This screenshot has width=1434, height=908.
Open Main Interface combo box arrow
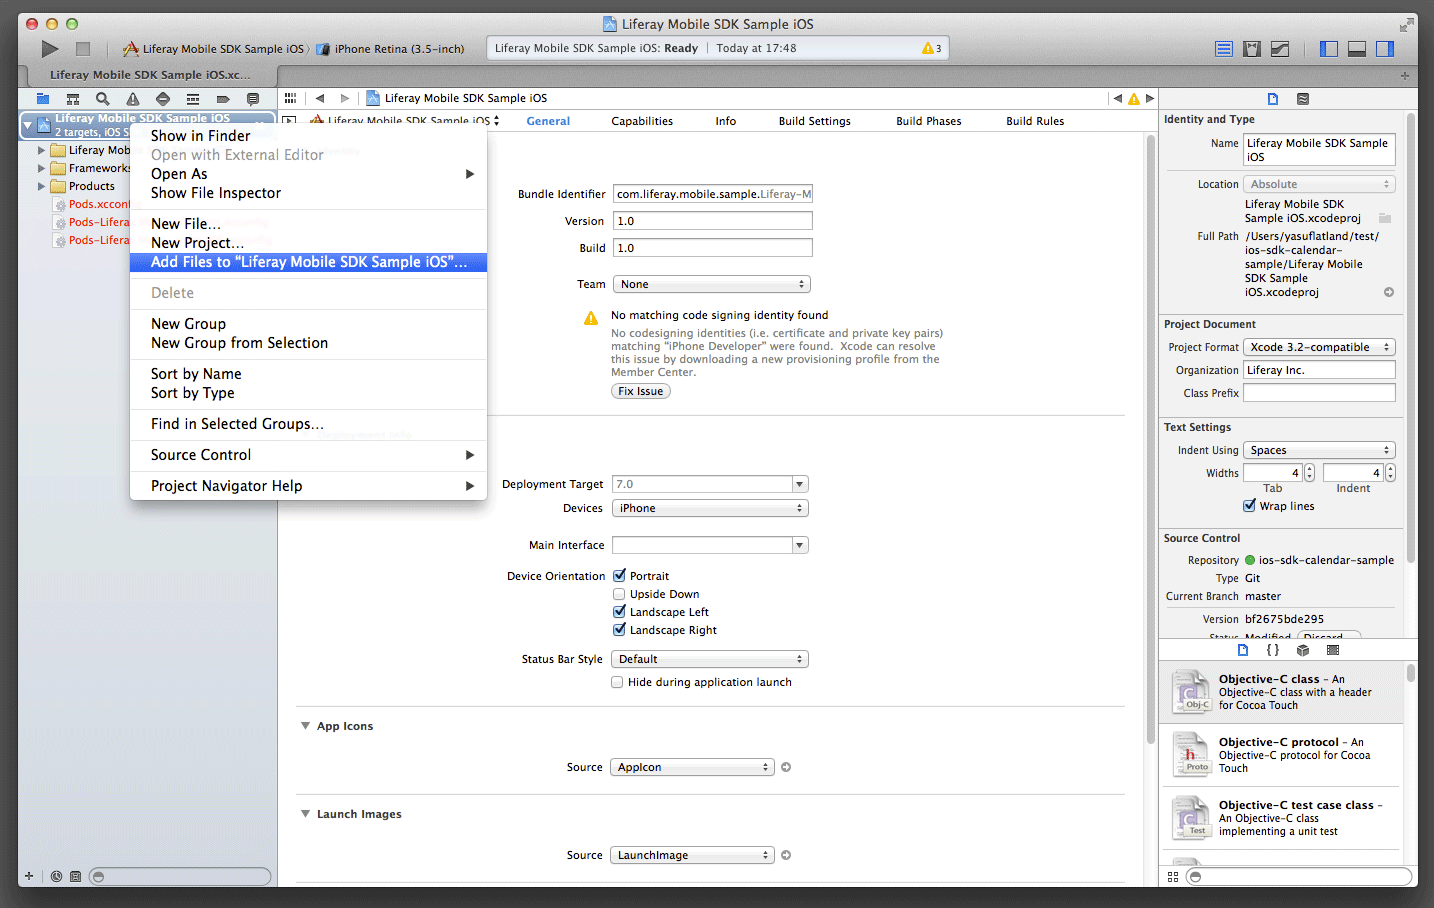click(800, 545)
